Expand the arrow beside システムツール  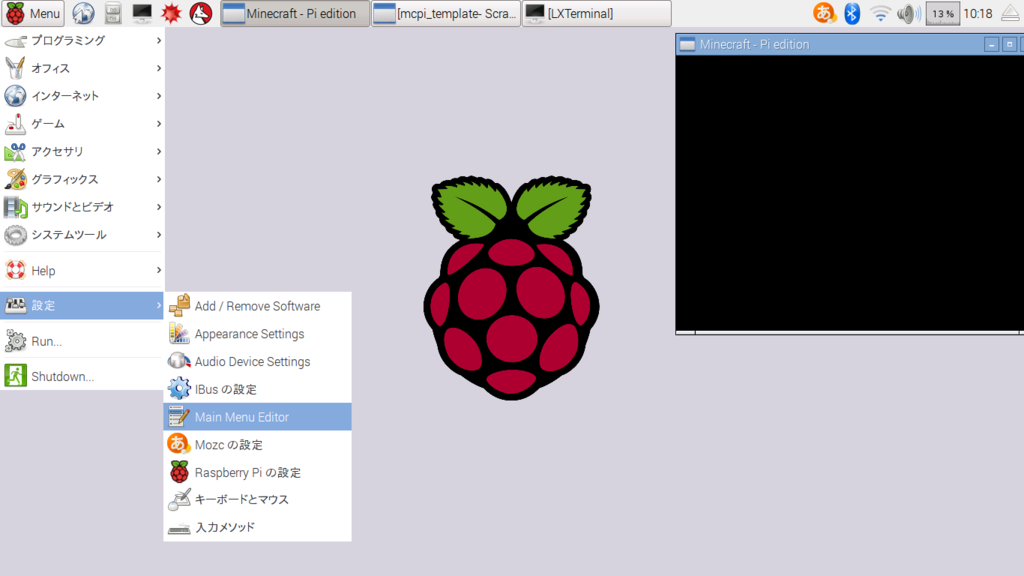[159, 234]
